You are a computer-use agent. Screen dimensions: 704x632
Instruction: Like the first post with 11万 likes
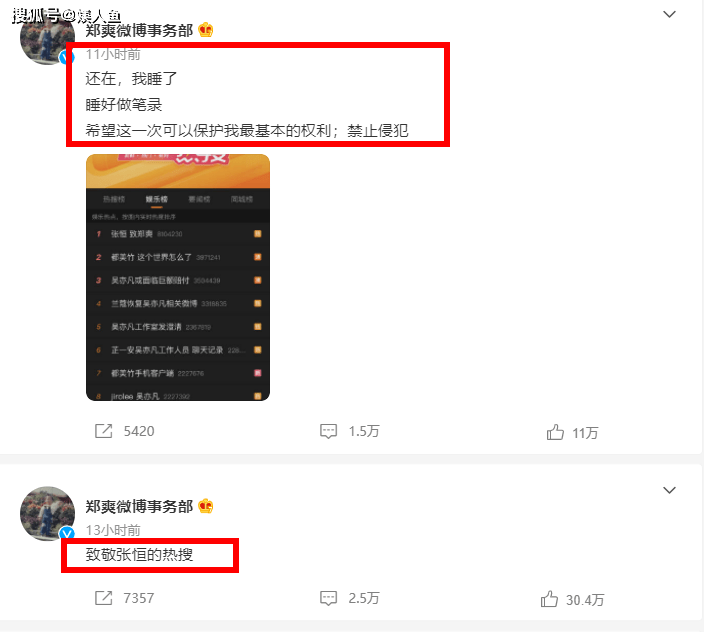555,432
